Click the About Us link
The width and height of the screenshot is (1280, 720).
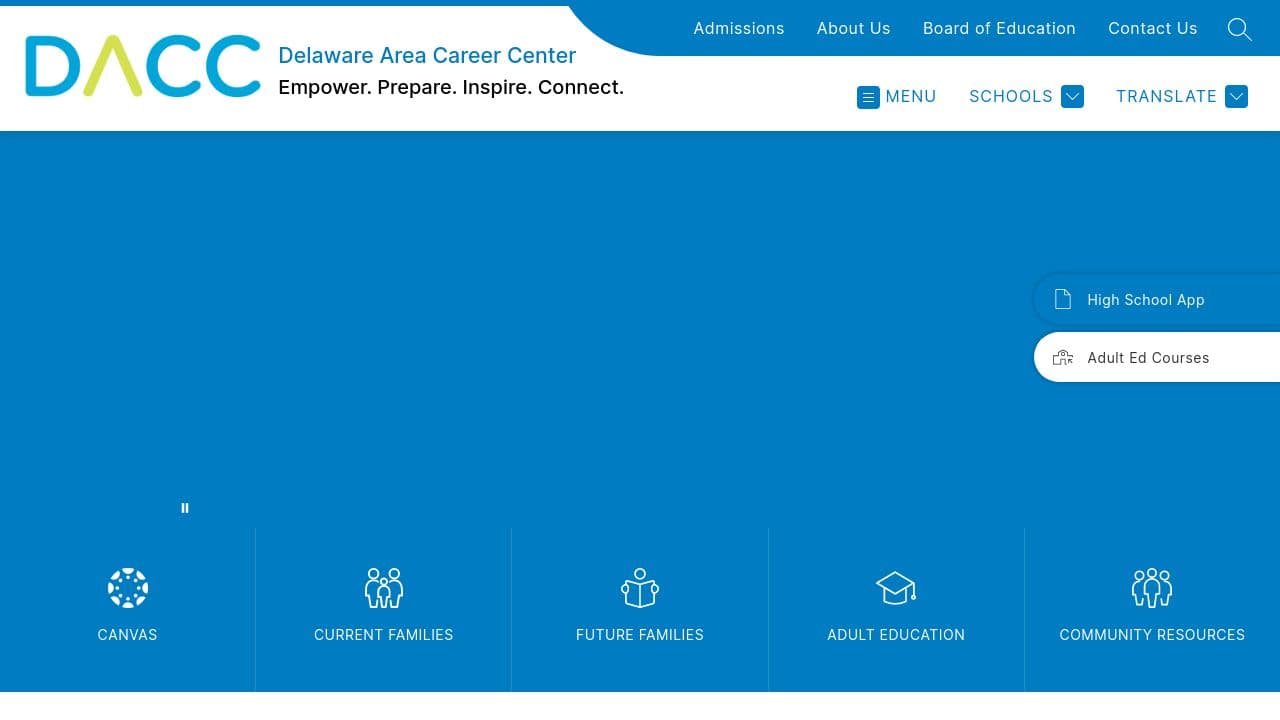(x=853, y=28)
